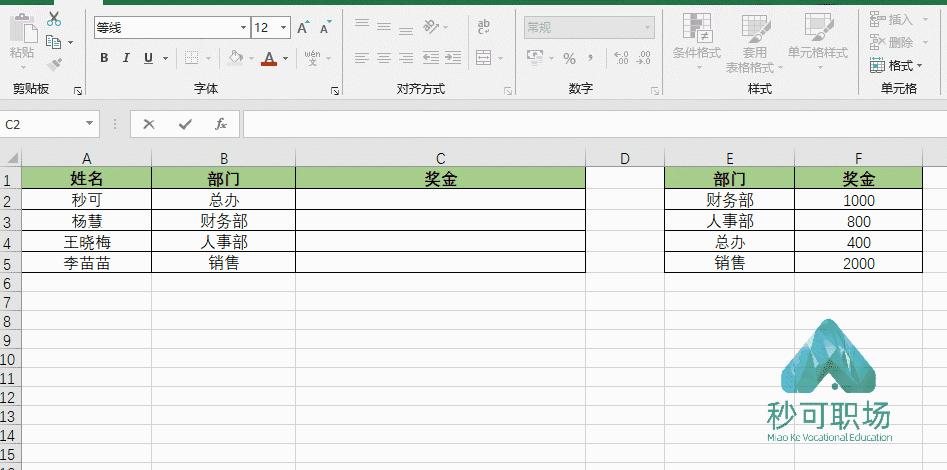This screenshot has height=470, width=947.
Task: Click the center horizontally icon
Action: (384, 58)
